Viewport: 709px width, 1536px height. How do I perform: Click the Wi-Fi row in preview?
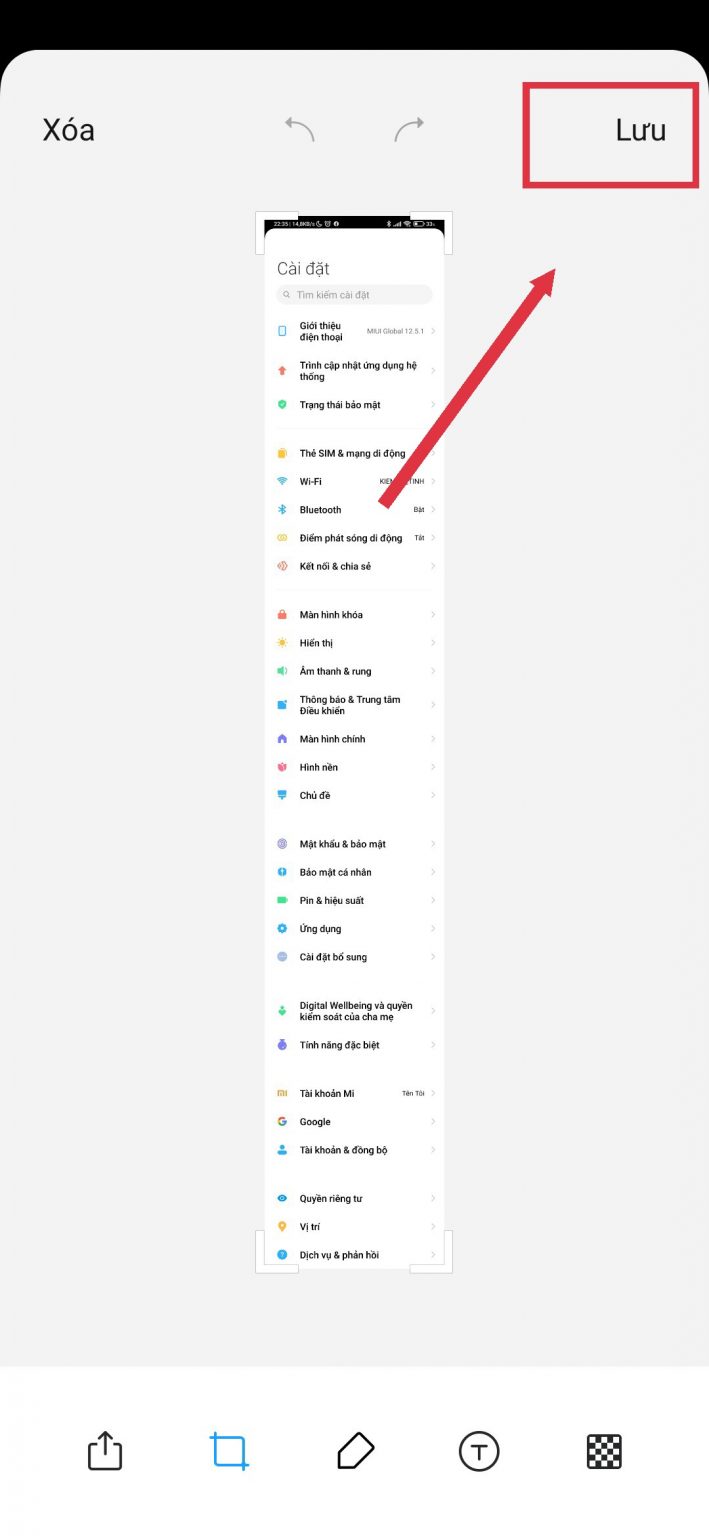354,481
